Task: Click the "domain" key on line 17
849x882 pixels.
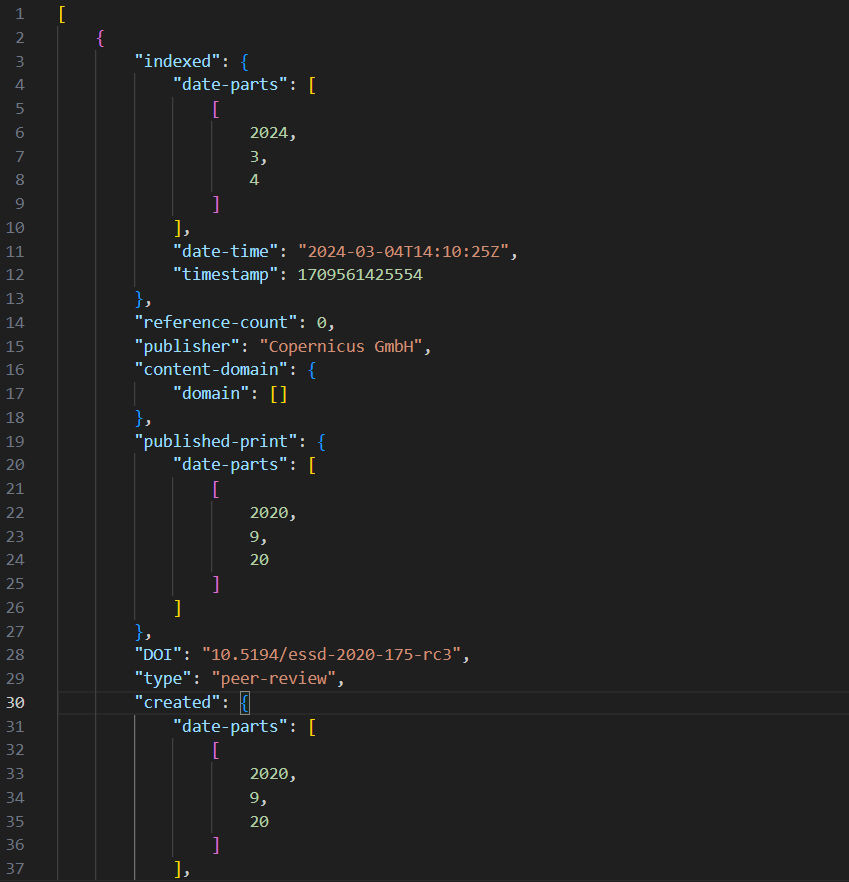Action: pos(211,394)
